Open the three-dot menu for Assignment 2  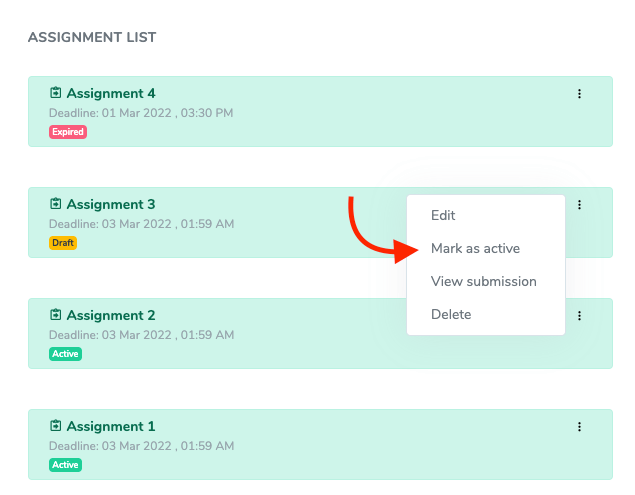(579, 316)
